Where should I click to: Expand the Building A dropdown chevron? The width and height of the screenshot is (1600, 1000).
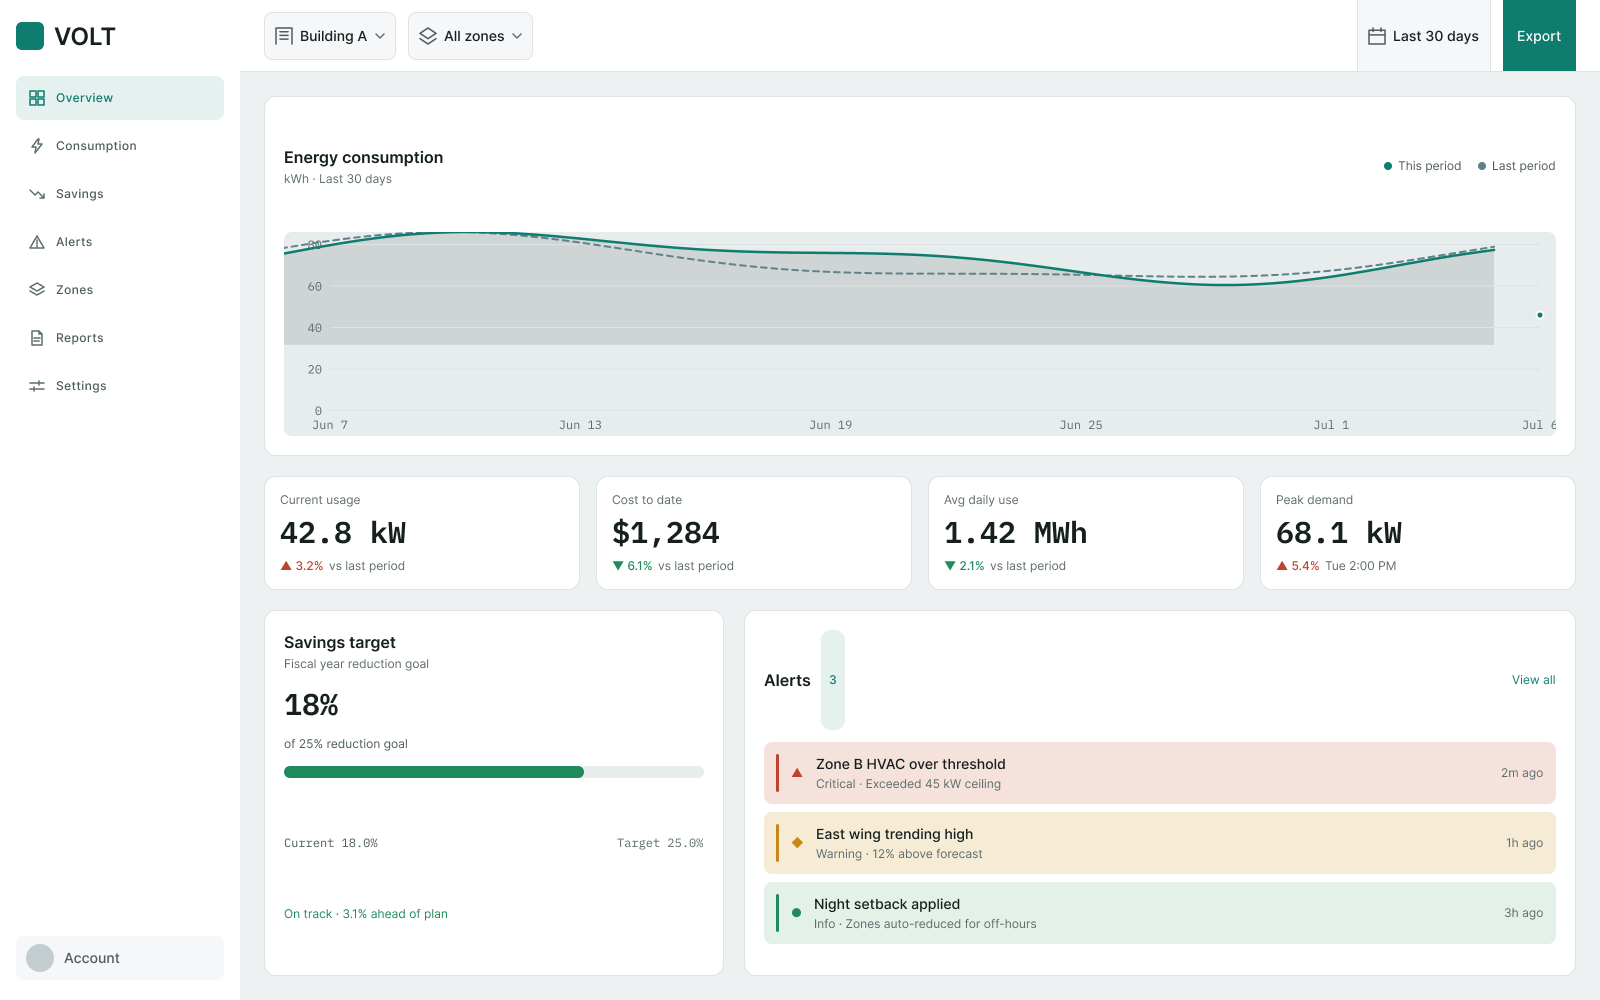pos(380,36)
